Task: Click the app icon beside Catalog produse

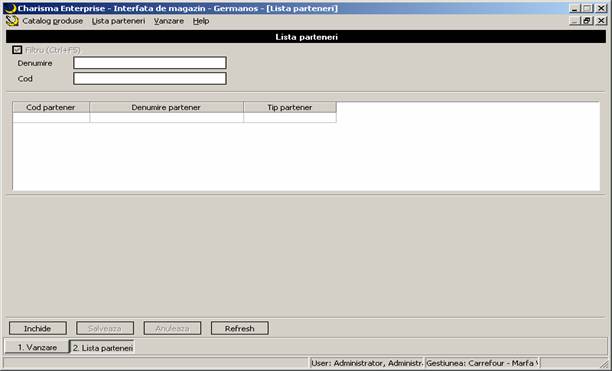Action: point(12,21)
